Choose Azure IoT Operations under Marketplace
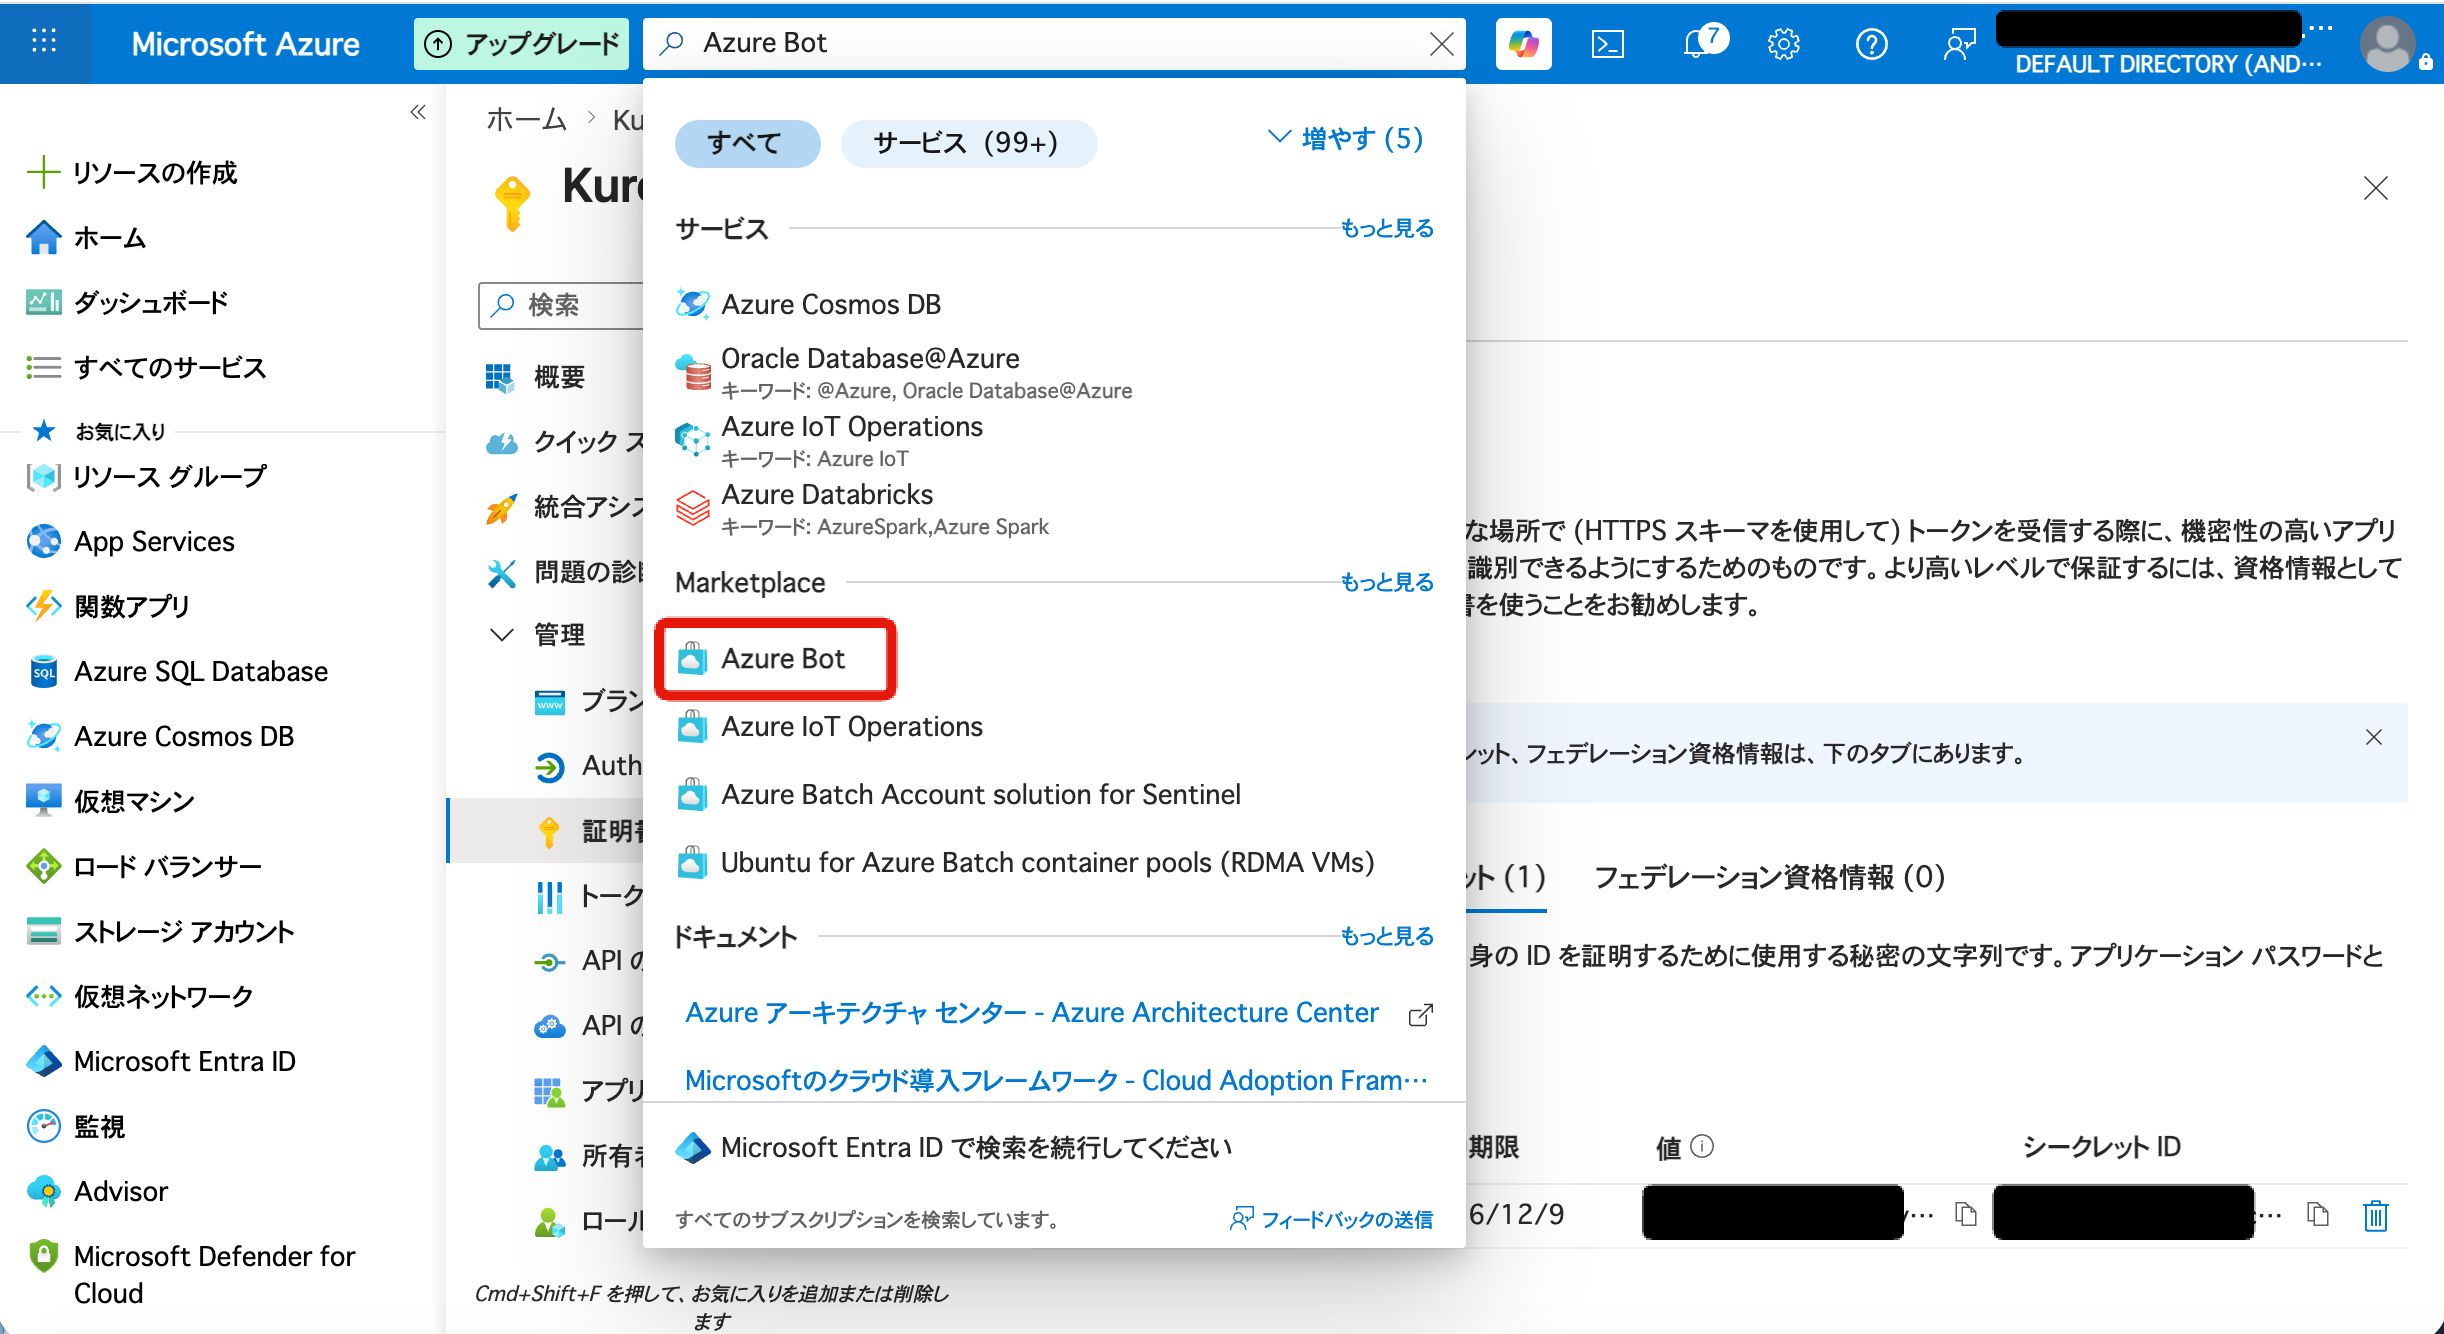 pyautogui.click(x=830, y=726)
